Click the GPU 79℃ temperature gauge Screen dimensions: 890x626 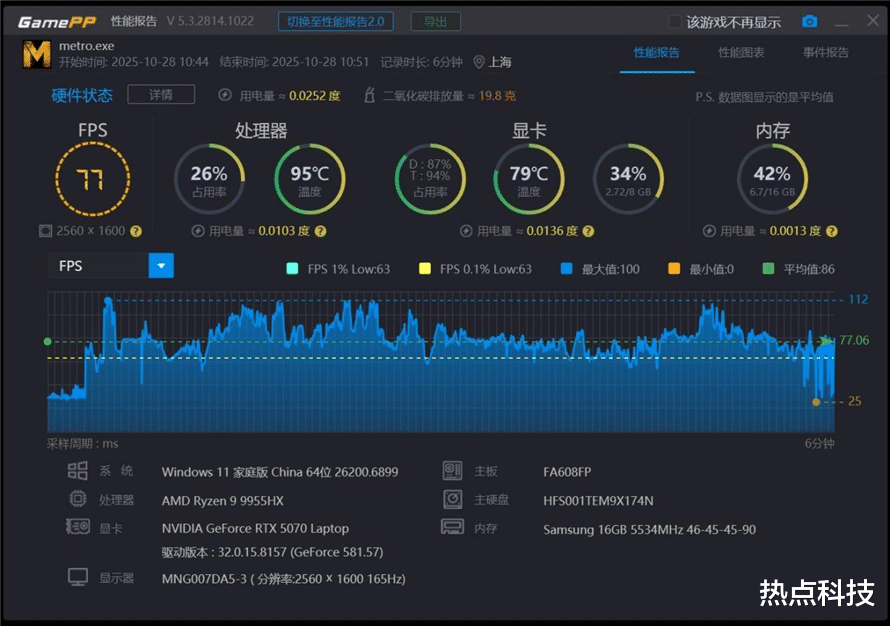click(x=529, y=179)
